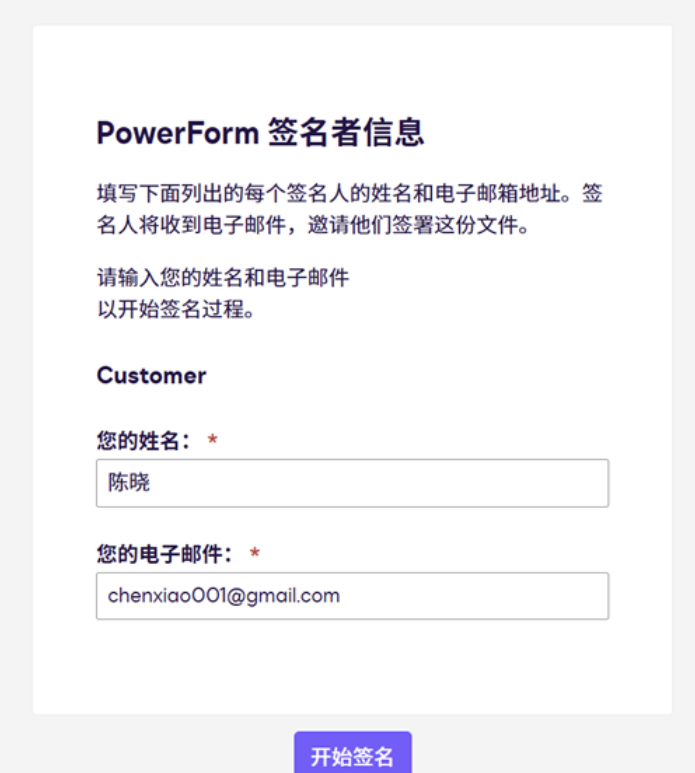The height and width of the screenshot is (773, 695).
Task: Click gray background left of 开始签名 button
Action: pos(150,750)
